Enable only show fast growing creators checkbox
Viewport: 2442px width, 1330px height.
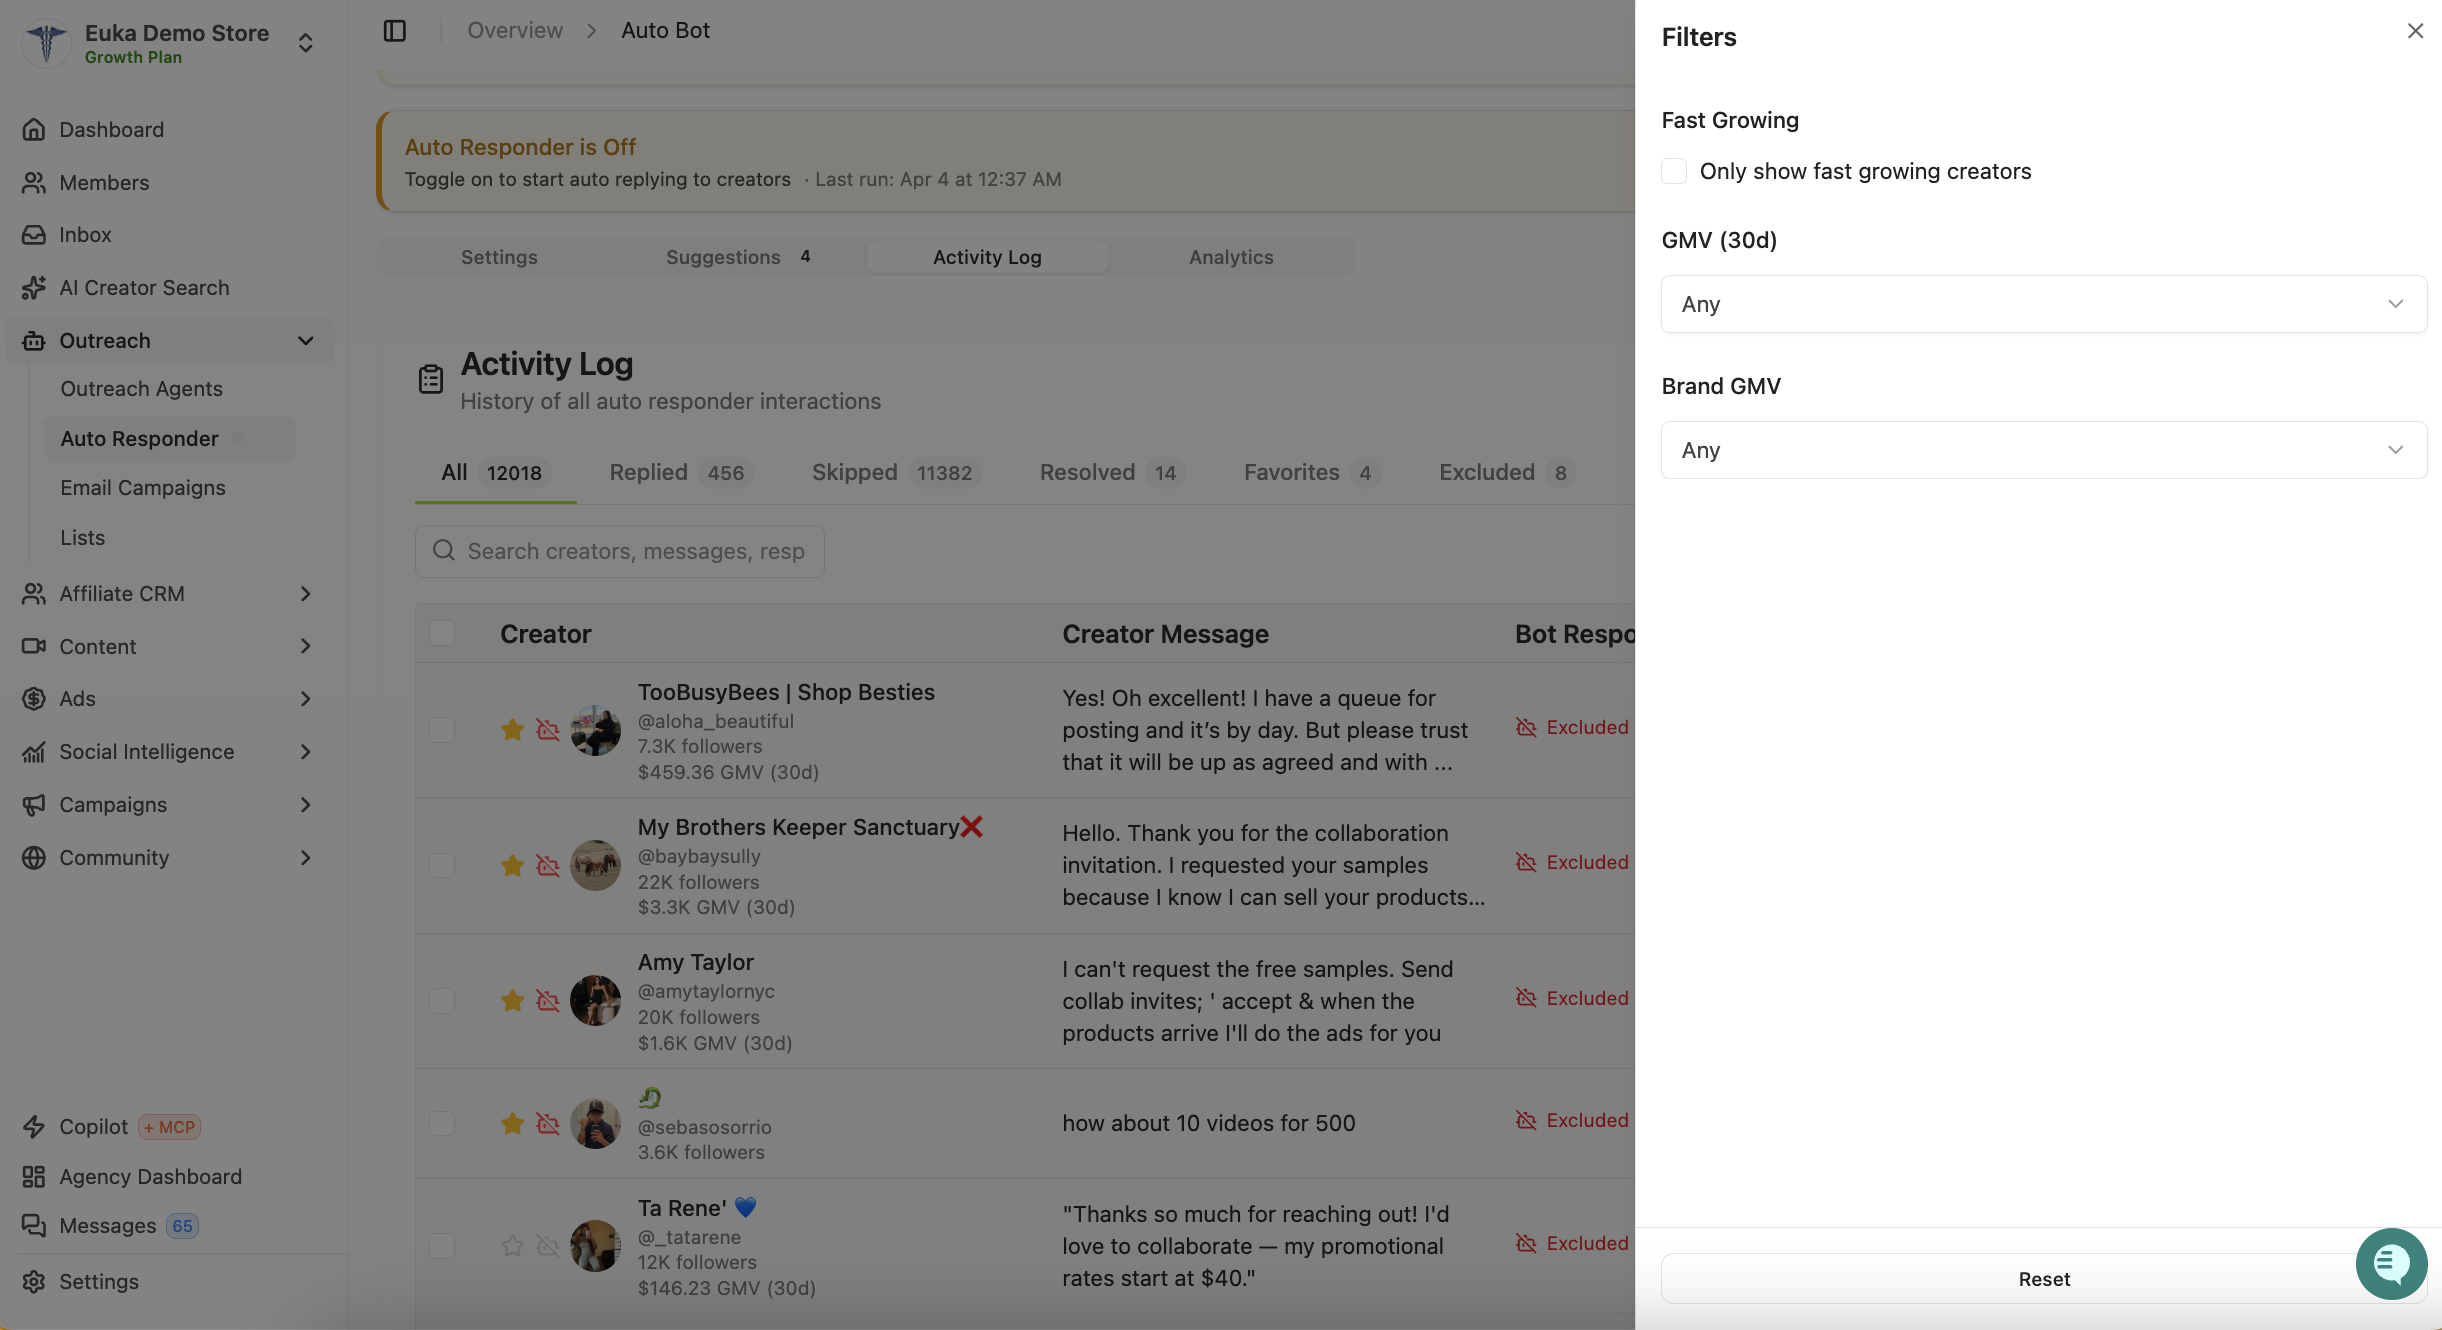click(x=1674, y=171)
